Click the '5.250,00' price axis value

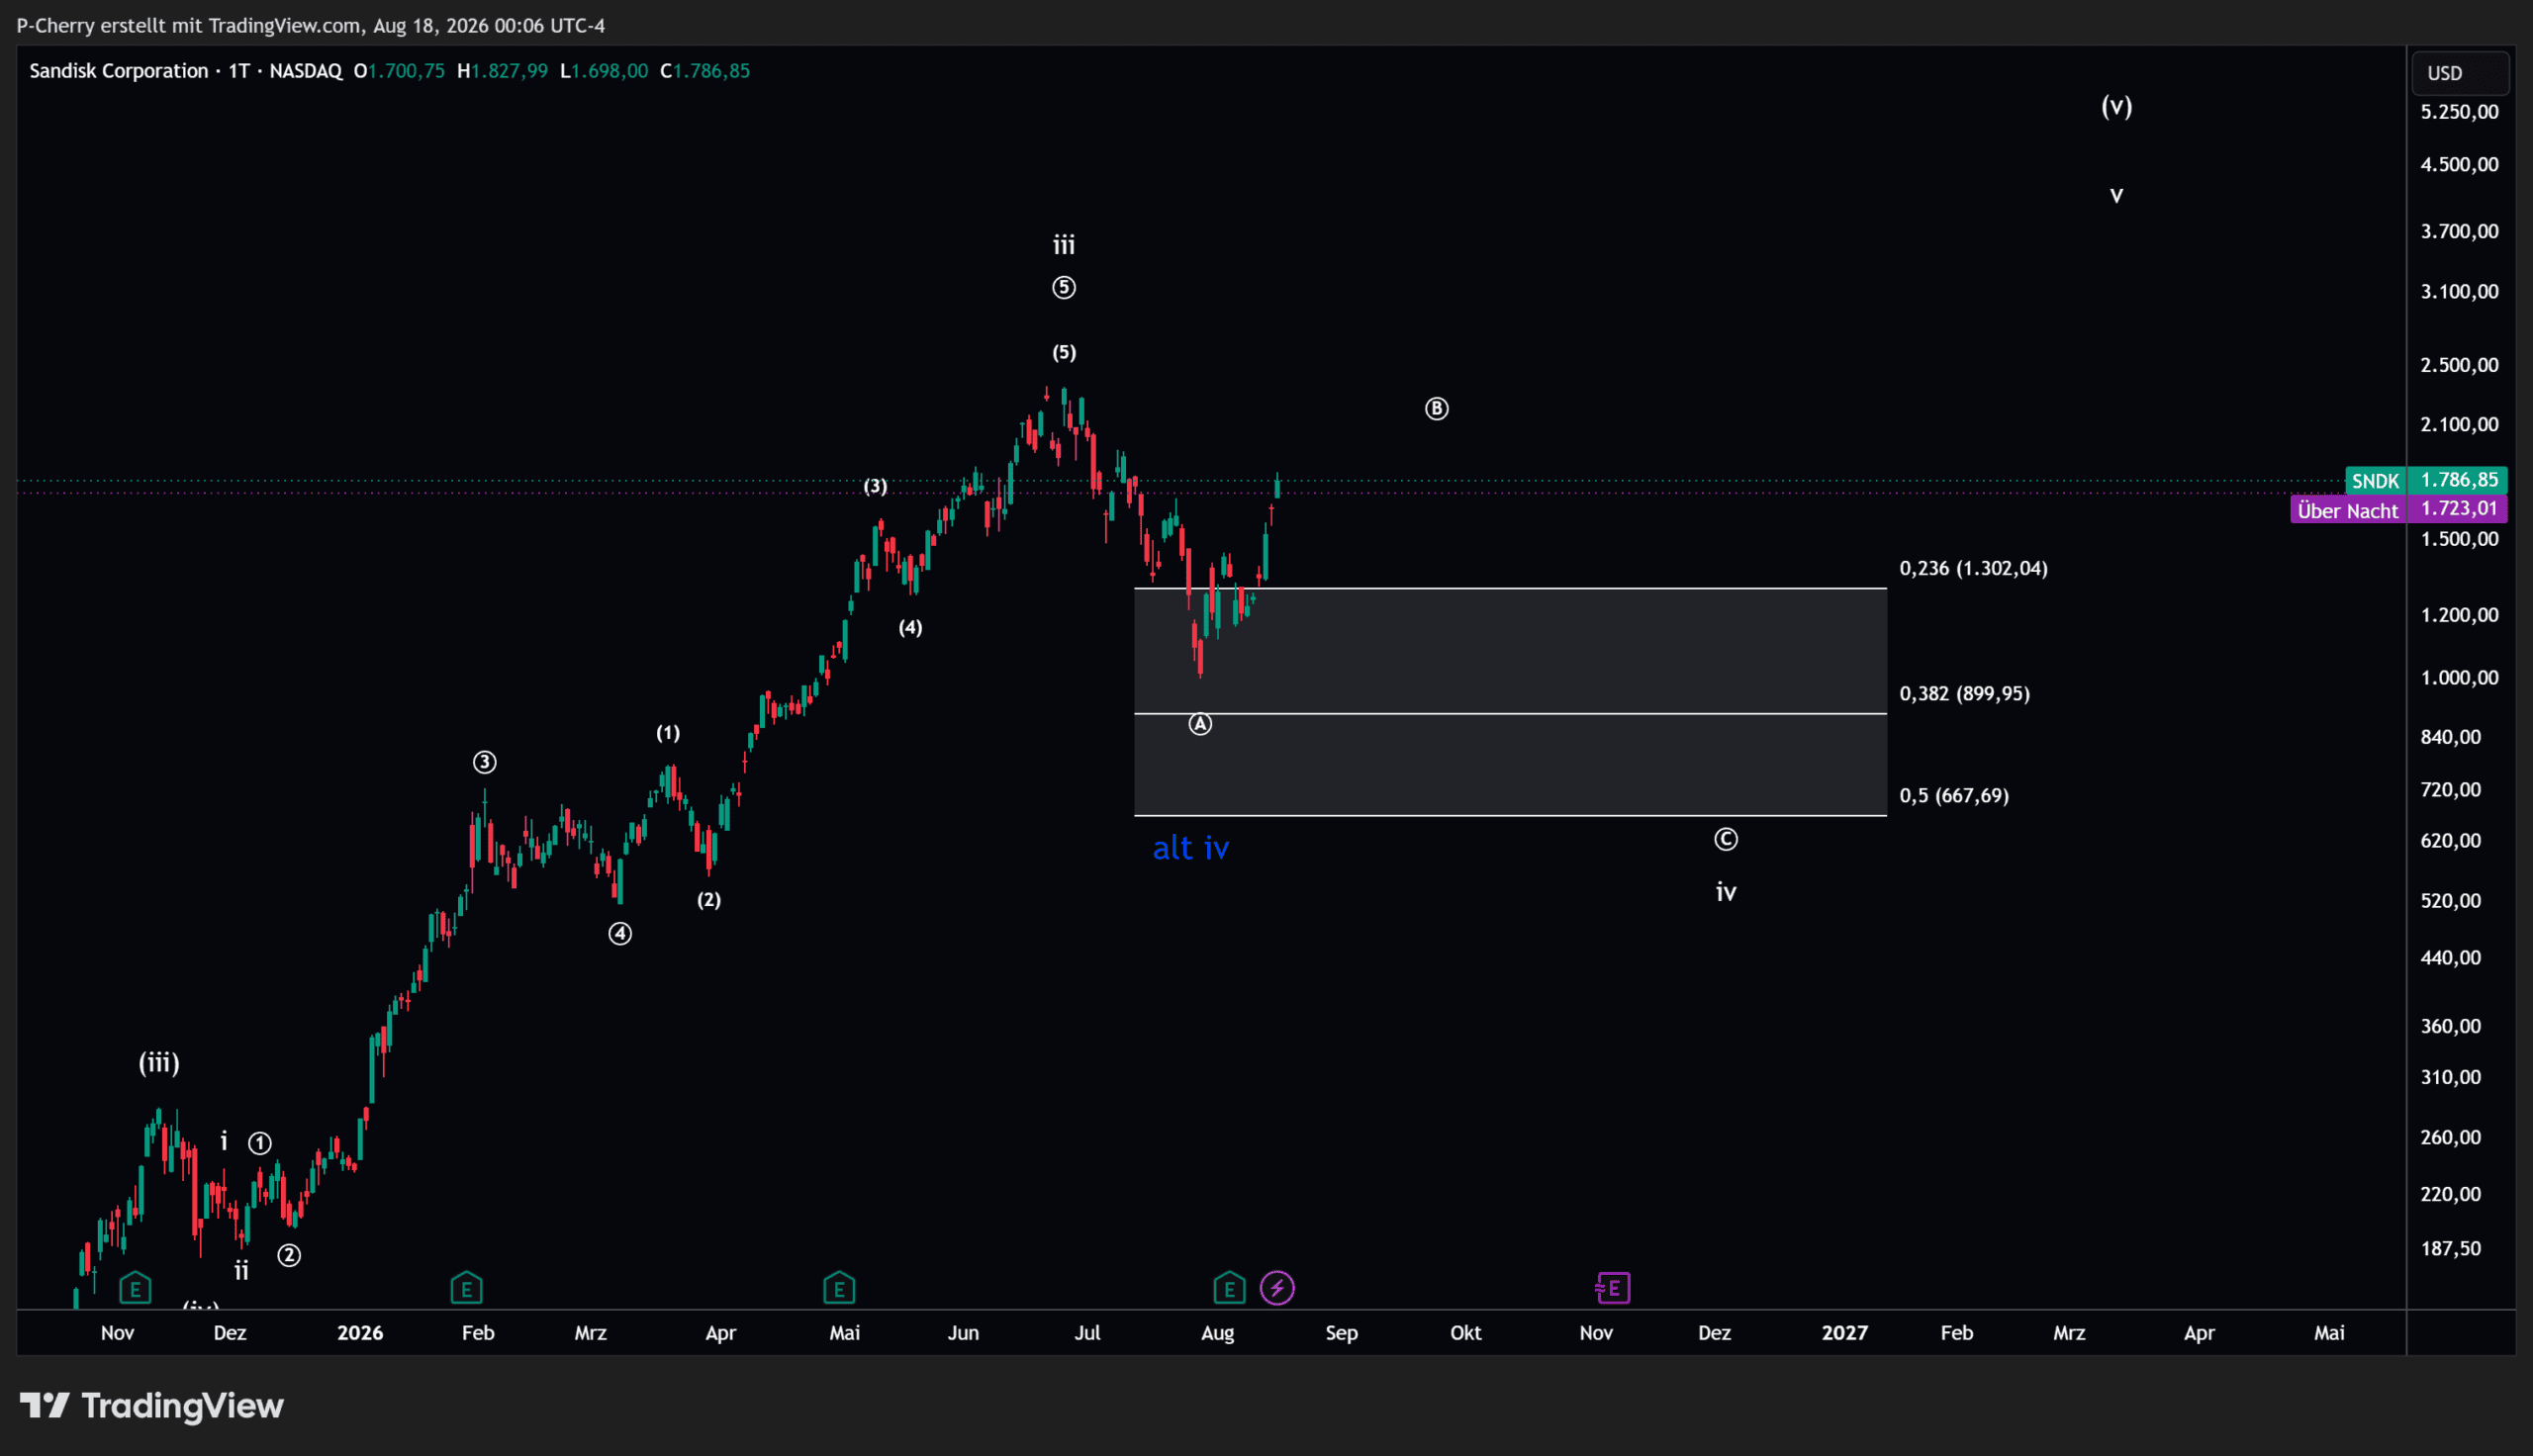pyautogui.click(x=2459, y=112)
